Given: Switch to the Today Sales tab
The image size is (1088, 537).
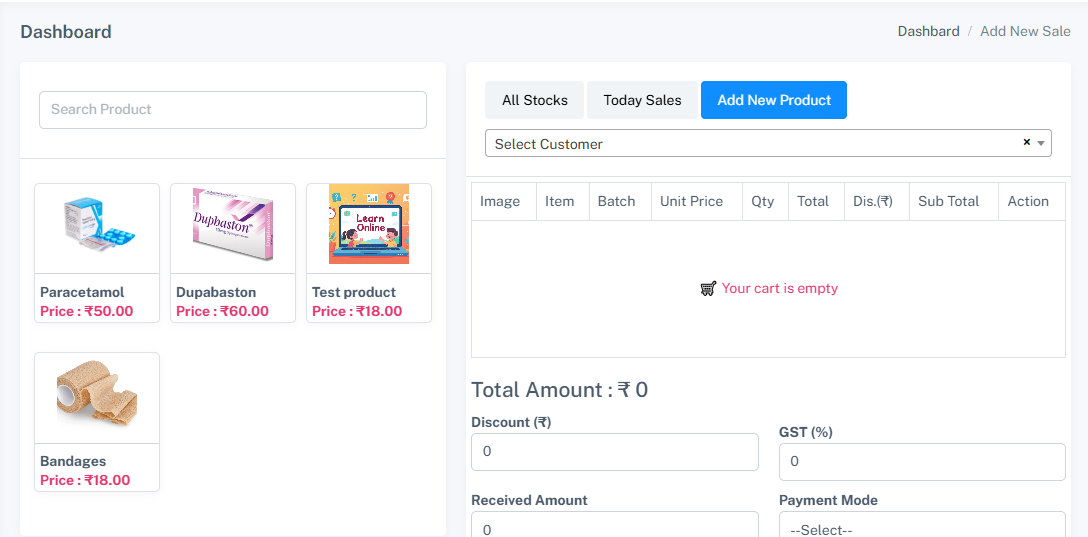Looking at the screenshot, I should pyautogui.click(x=642, y=100).
